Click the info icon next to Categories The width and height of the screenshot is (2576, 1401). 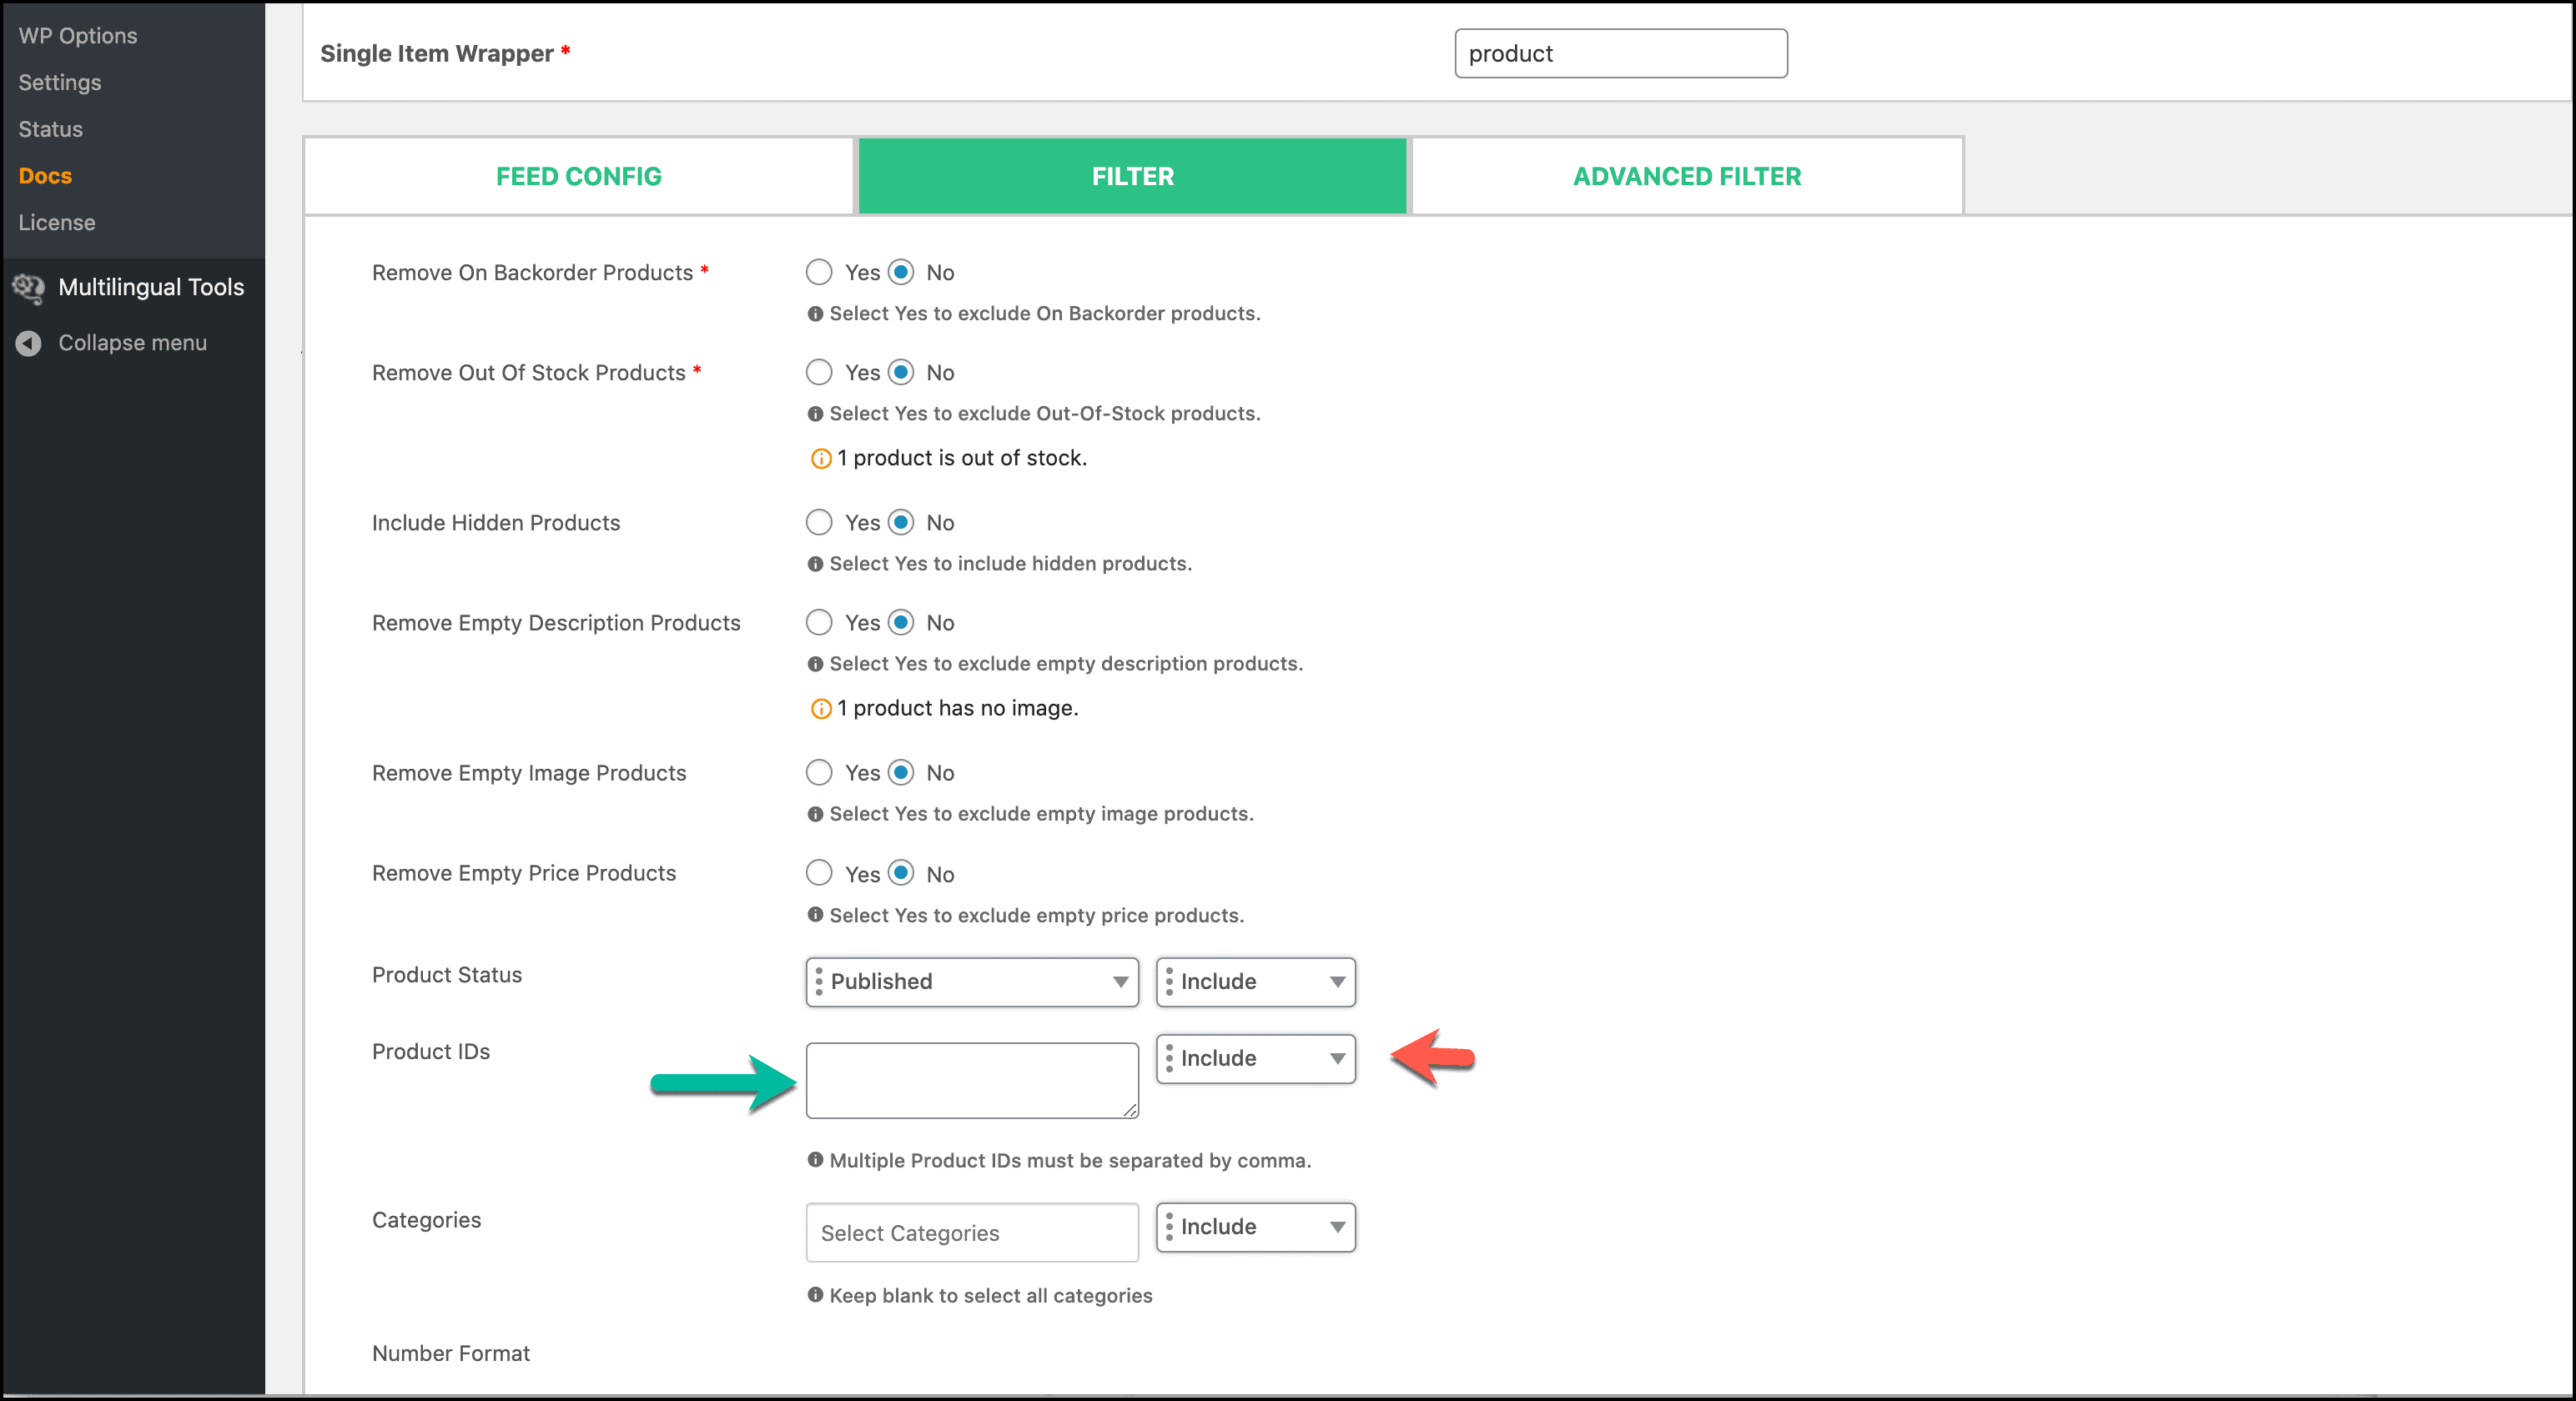pyautogui.click(x=814, y=1296)
